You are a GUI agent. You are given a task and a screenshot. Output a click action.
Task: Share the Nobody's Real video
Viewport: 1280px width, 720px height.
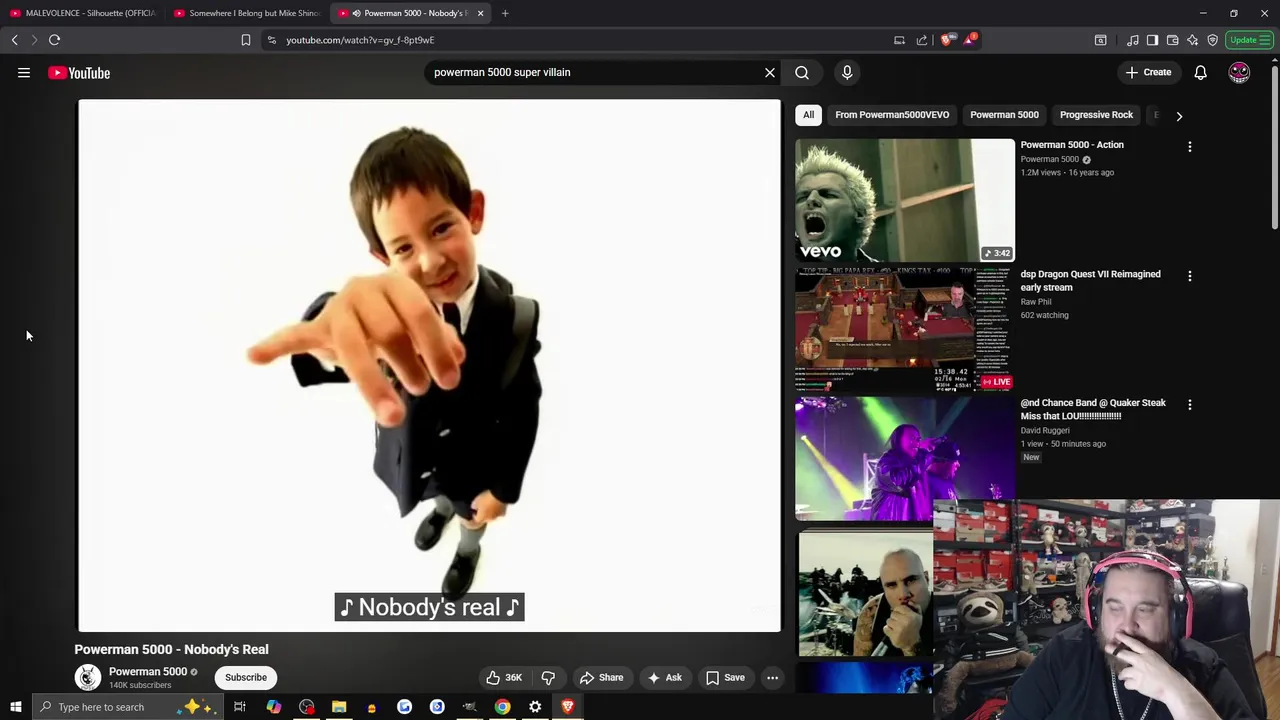[x=601, y=677]
